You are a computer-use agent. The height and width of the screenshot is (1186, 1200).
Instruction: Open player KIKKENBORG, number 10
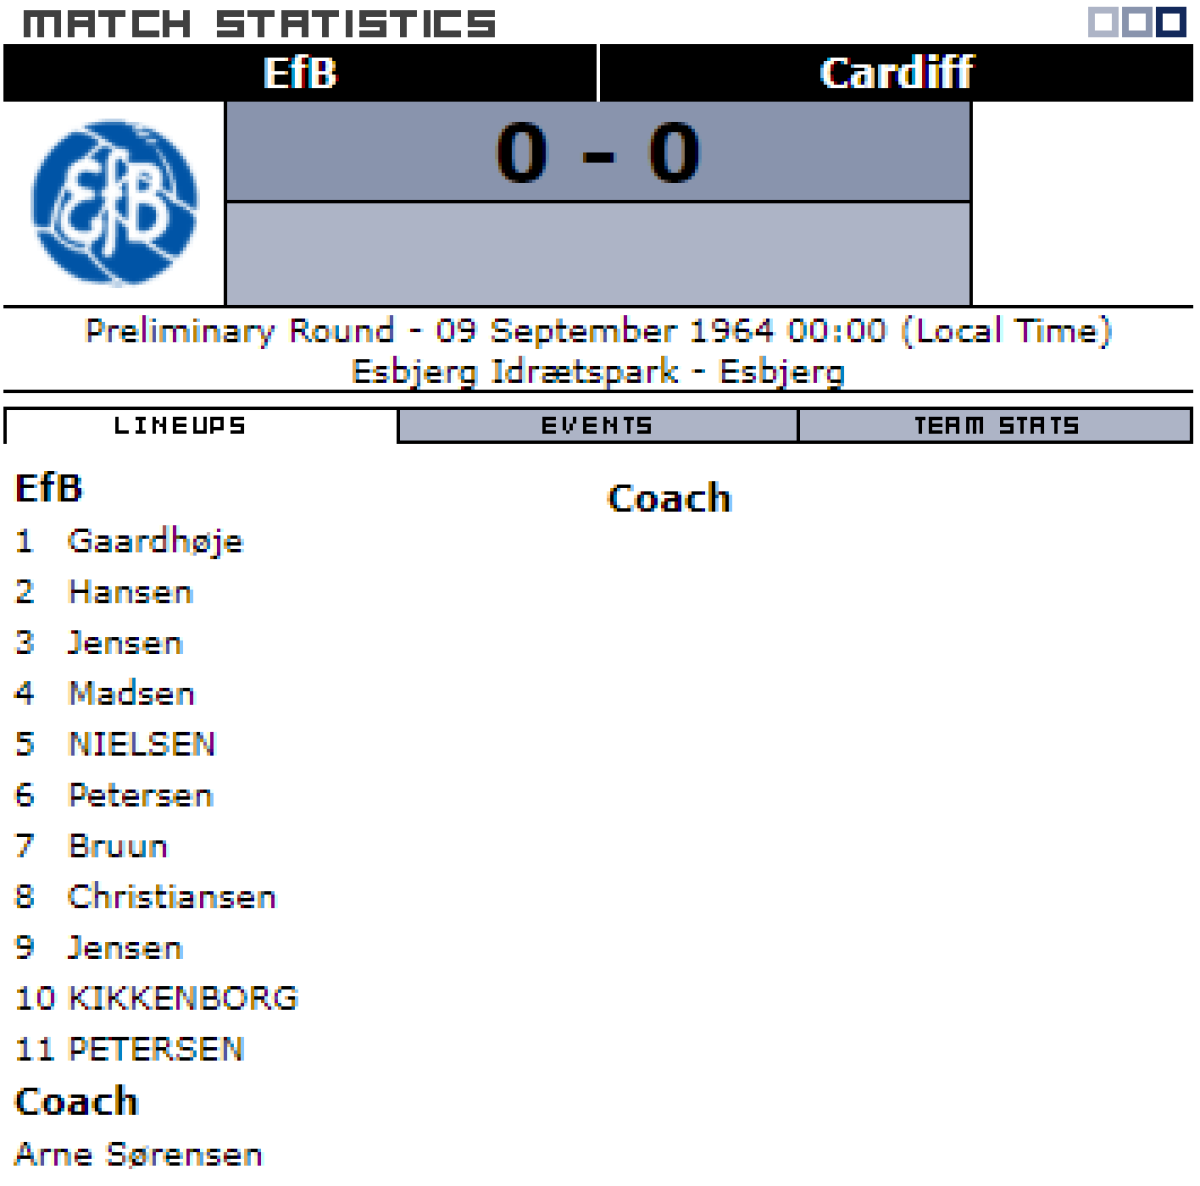click(183, 998)
